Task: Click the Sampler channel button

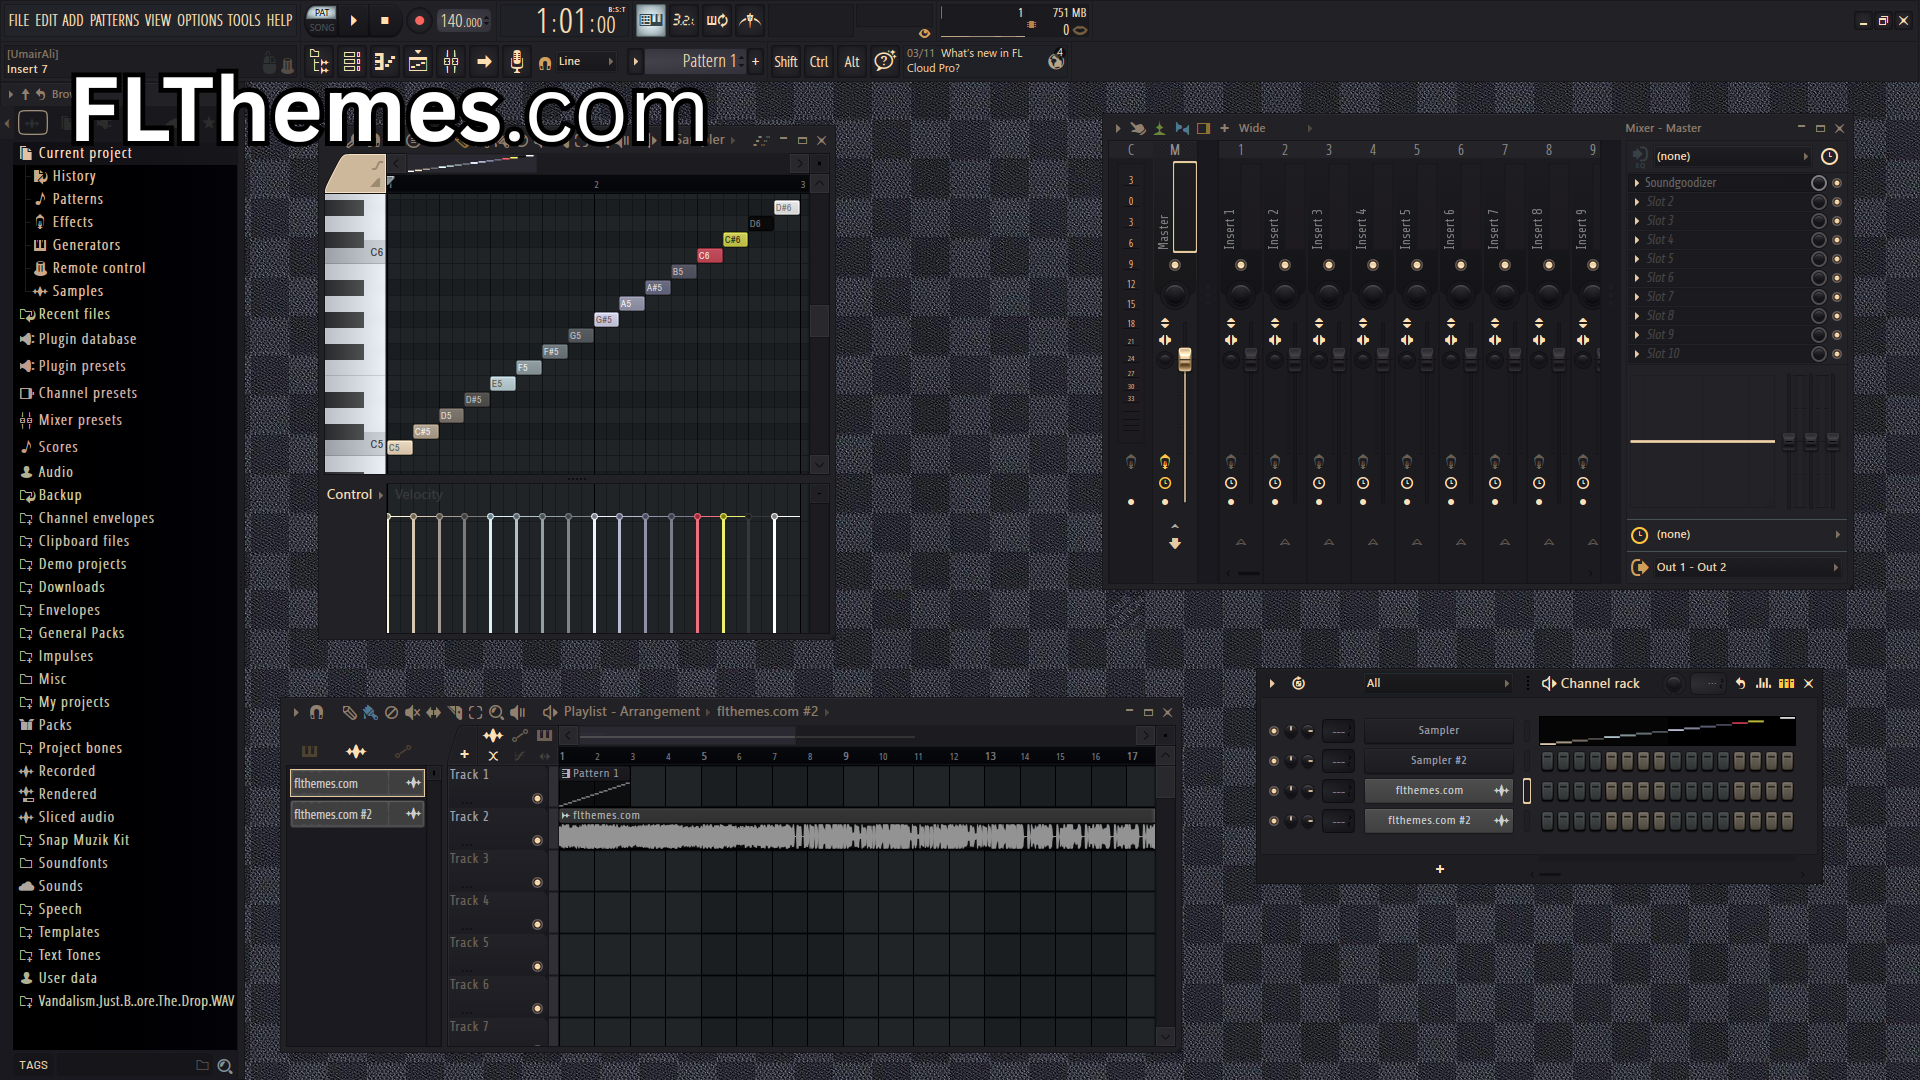Action: (1438, 731)
